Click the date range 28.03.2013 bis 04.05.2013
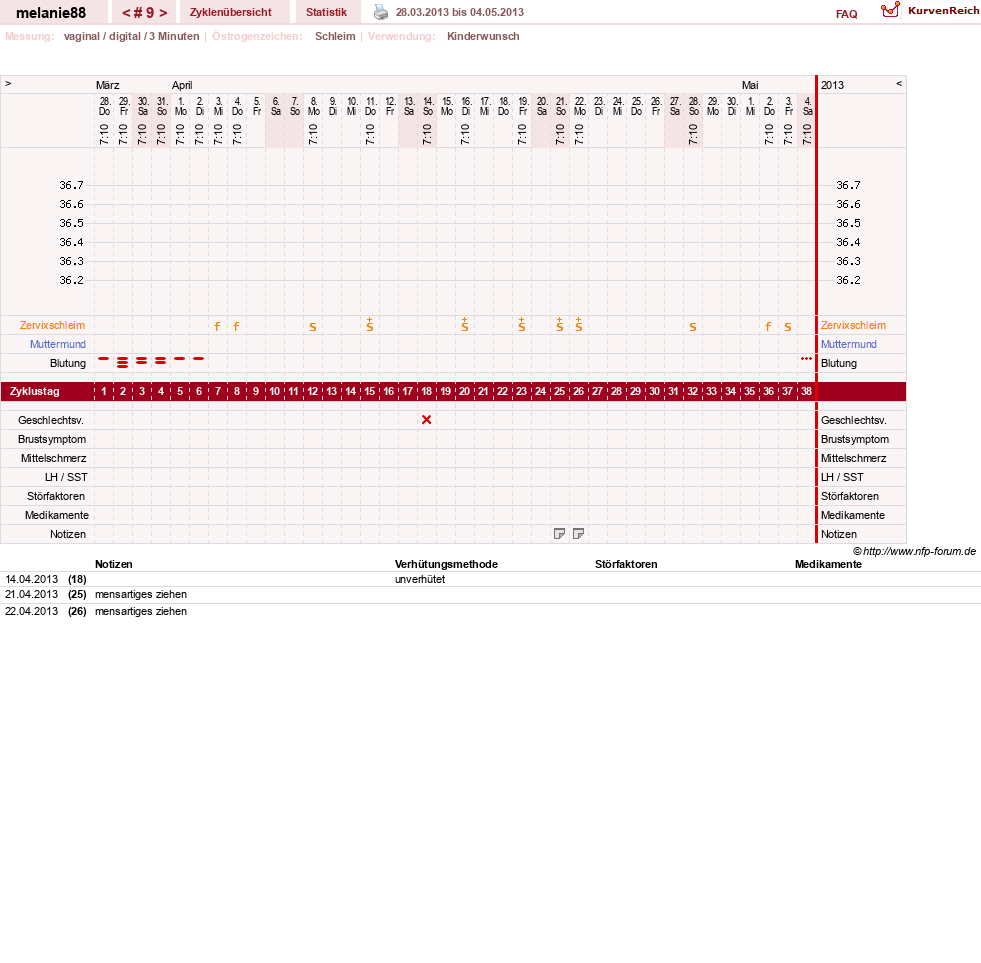Viewport: 981px width, 963px height. click(460, 12)
